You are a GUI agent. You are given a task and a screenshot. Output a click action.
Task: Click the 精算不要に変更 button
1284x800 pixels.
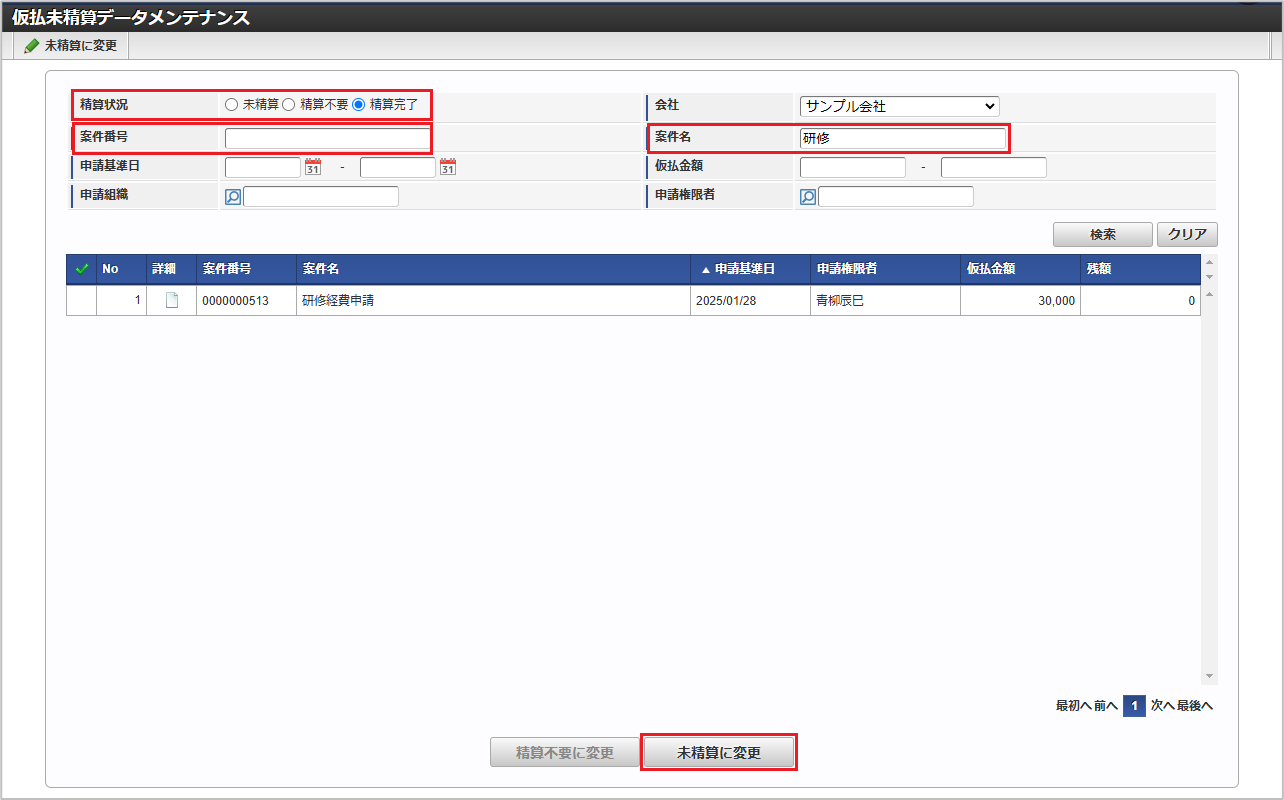565,753
